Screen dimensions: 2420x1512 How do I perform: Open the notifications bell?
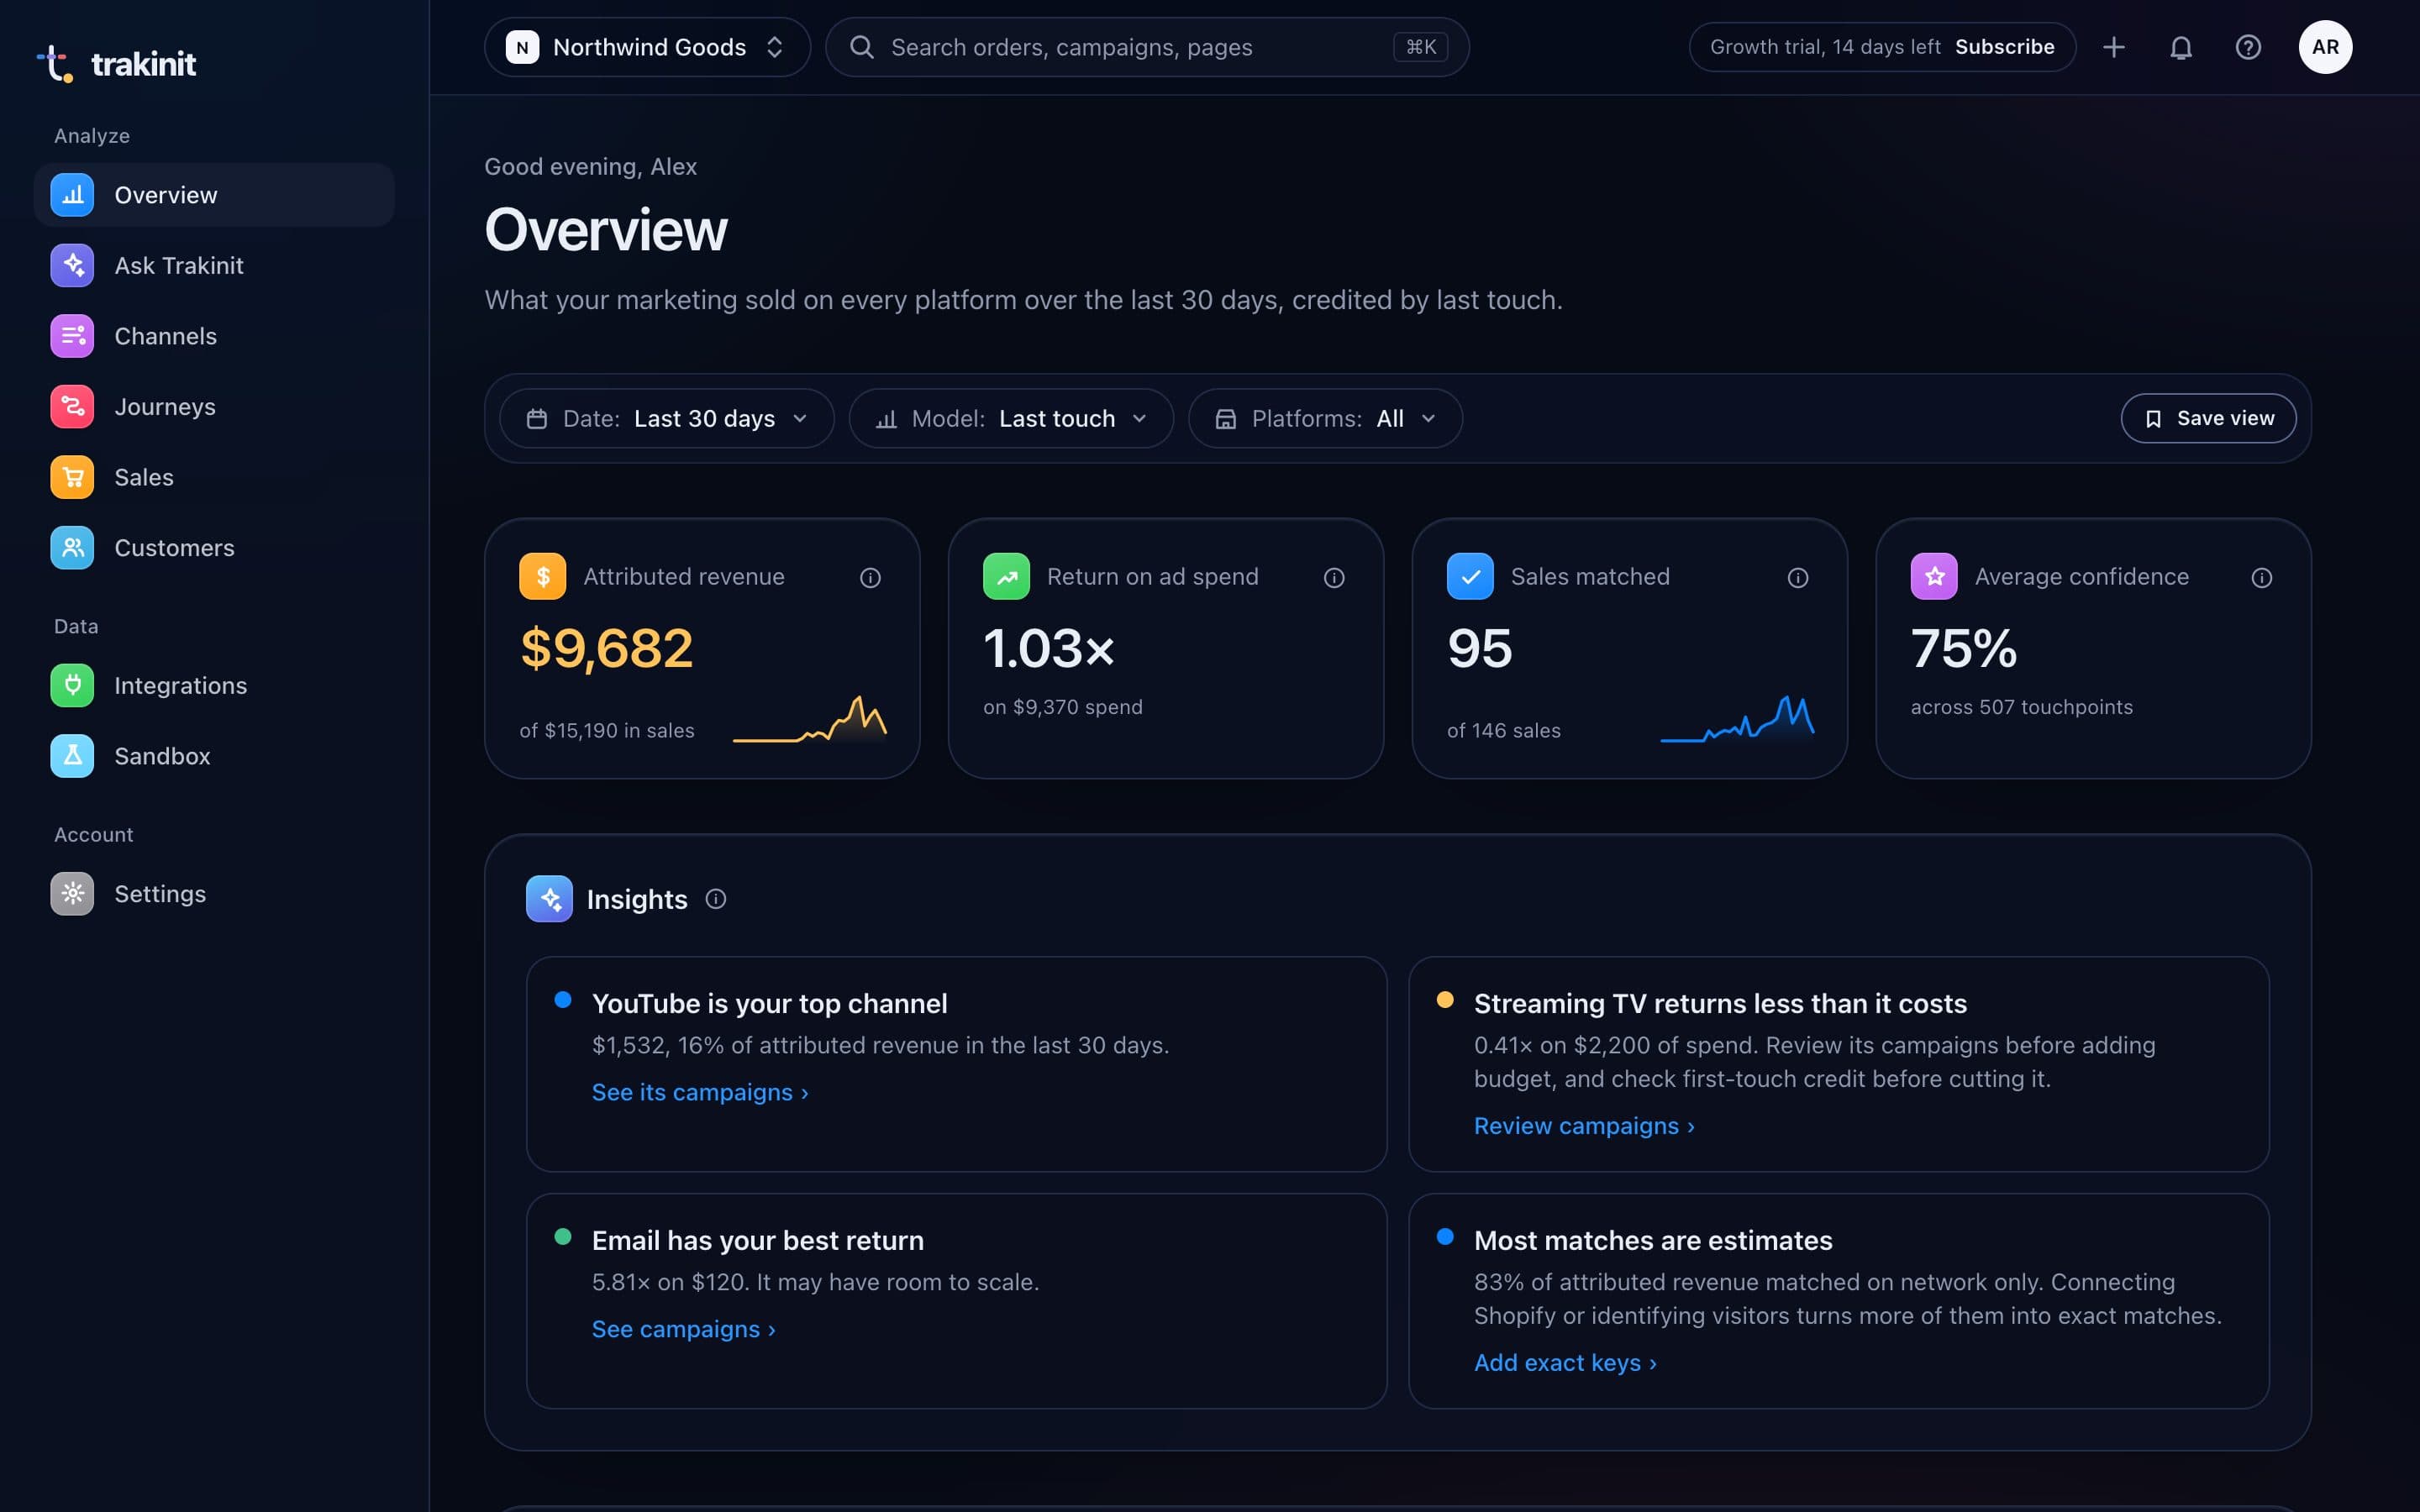click(x=2181, y=47)
